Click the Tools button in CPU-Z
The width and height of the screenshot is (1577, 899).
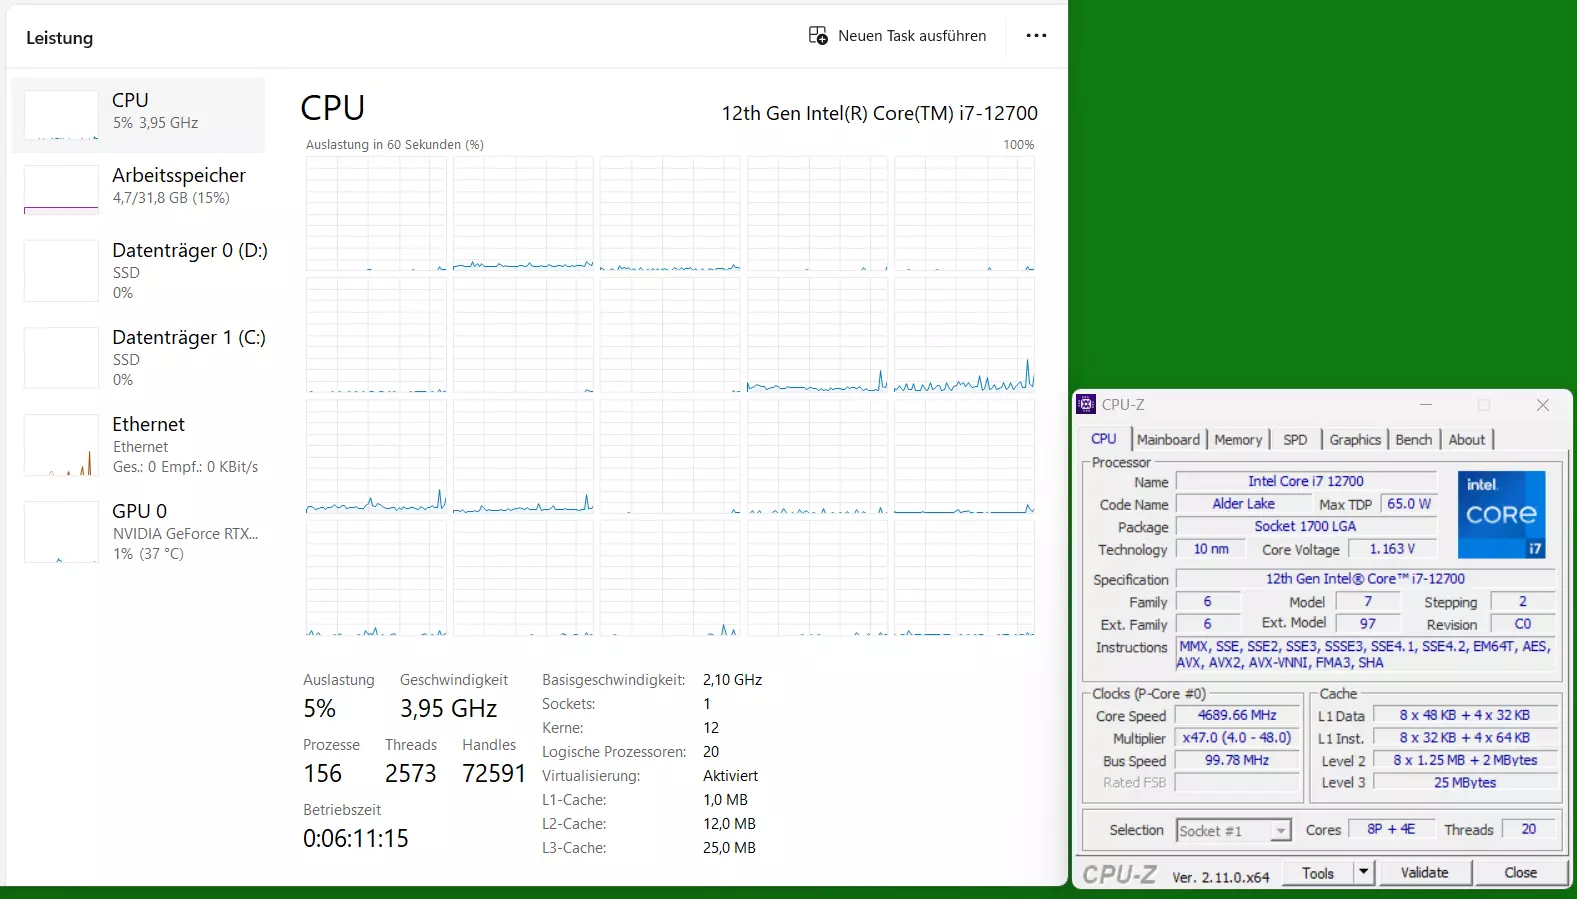coord(1318,873)
